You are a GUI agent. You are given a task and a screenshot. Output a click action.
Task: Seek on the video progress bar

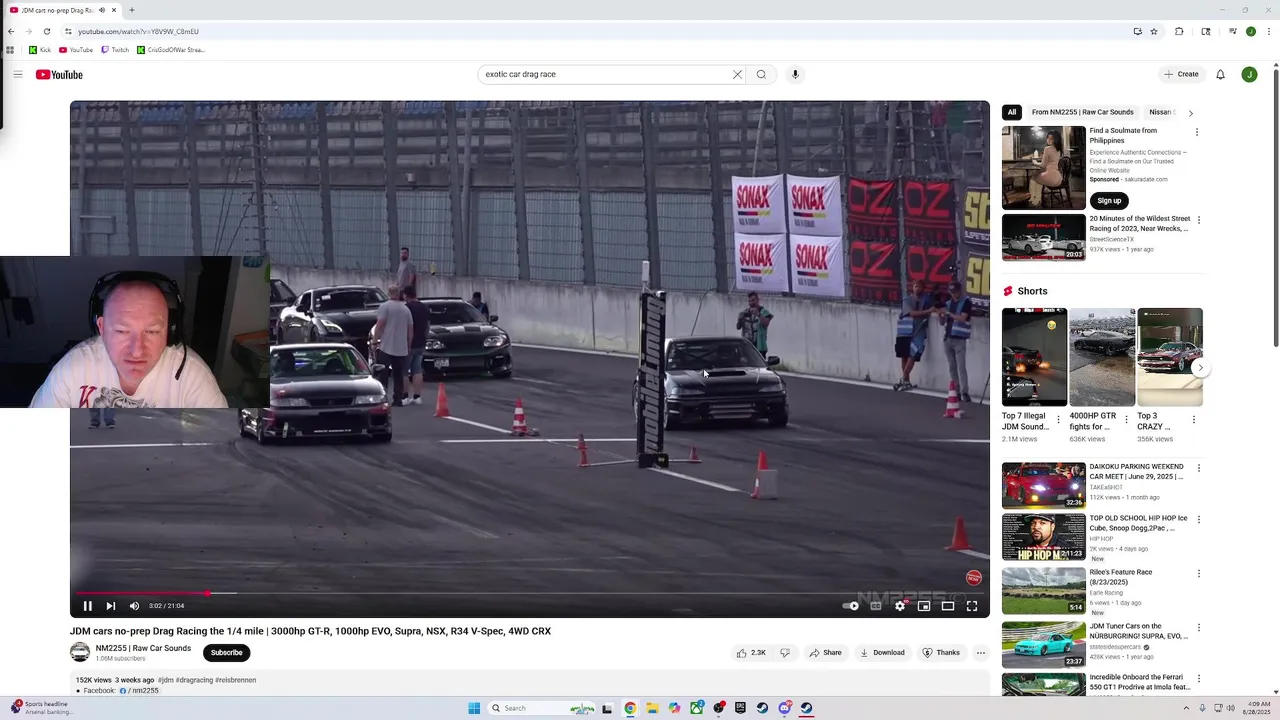(x=530, y=593)
